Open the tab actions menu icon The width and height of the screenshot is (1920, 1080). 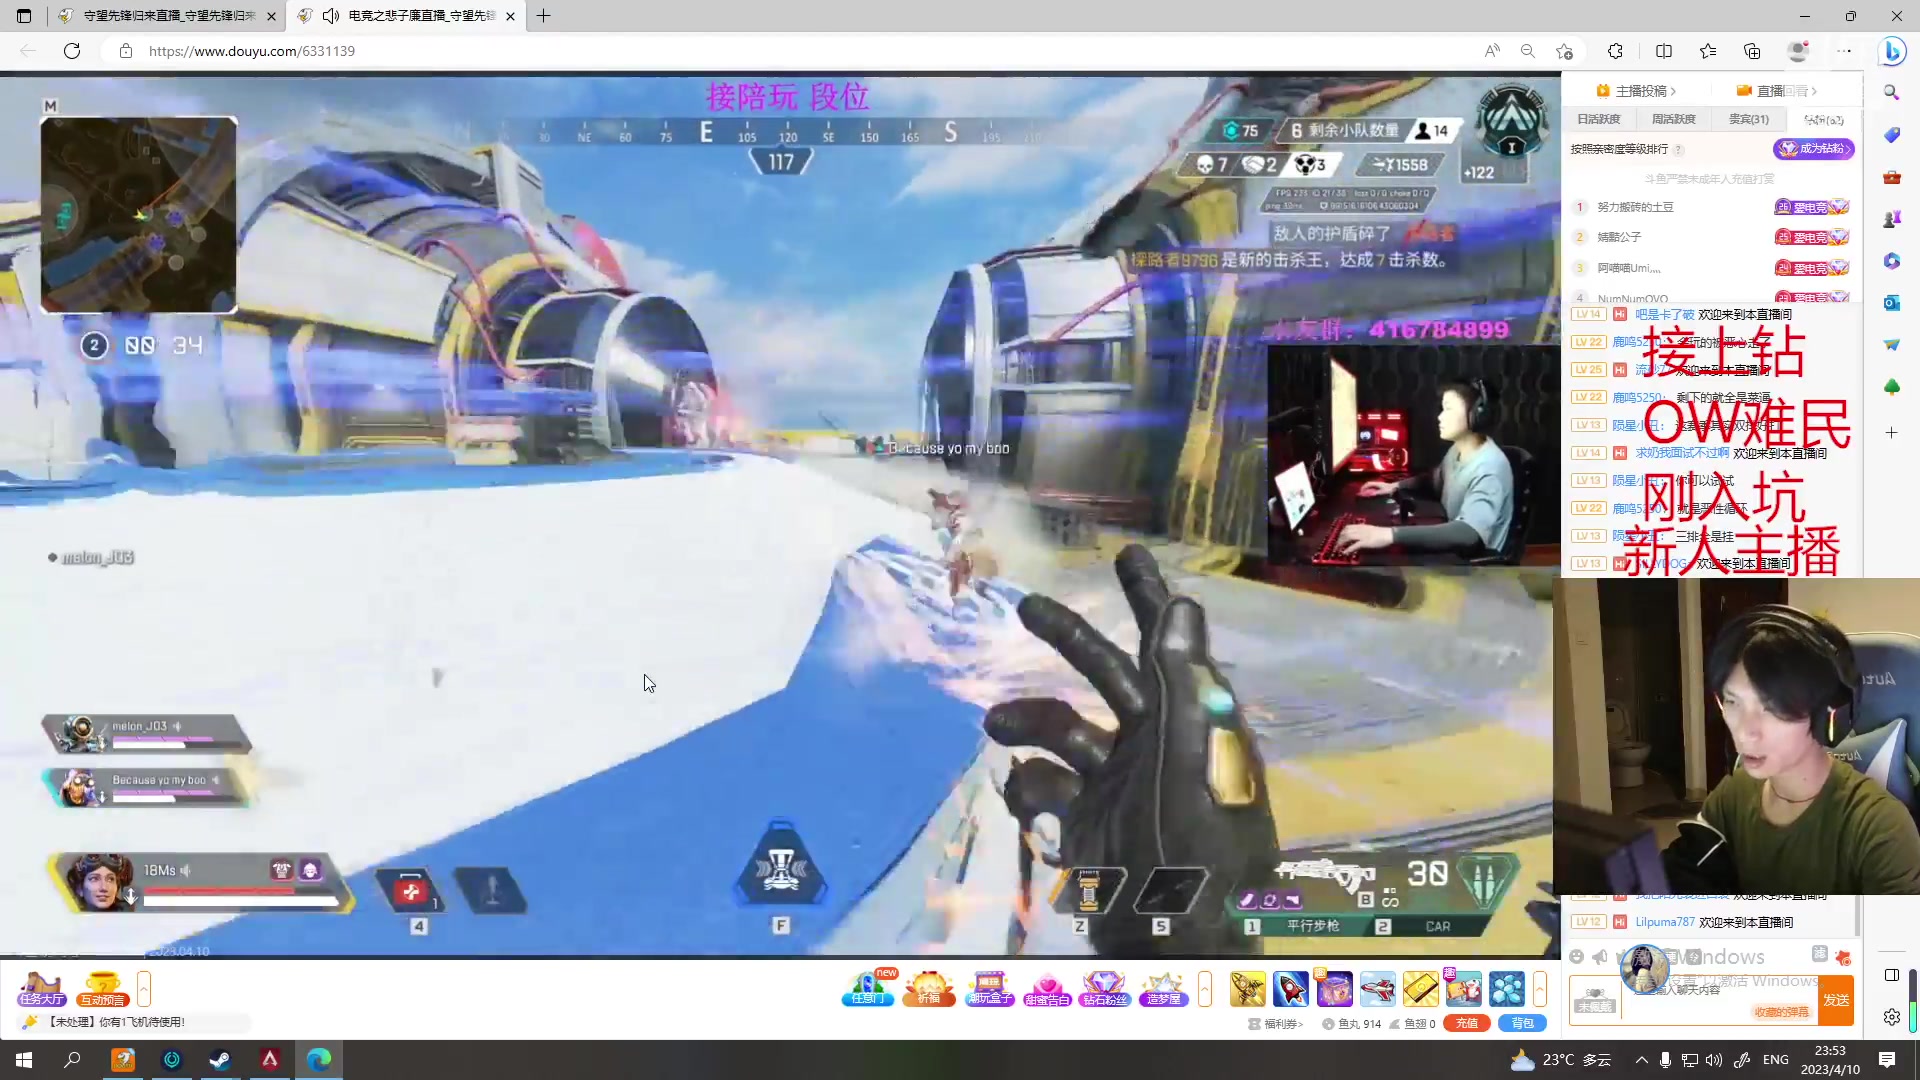tap(24, 16)
